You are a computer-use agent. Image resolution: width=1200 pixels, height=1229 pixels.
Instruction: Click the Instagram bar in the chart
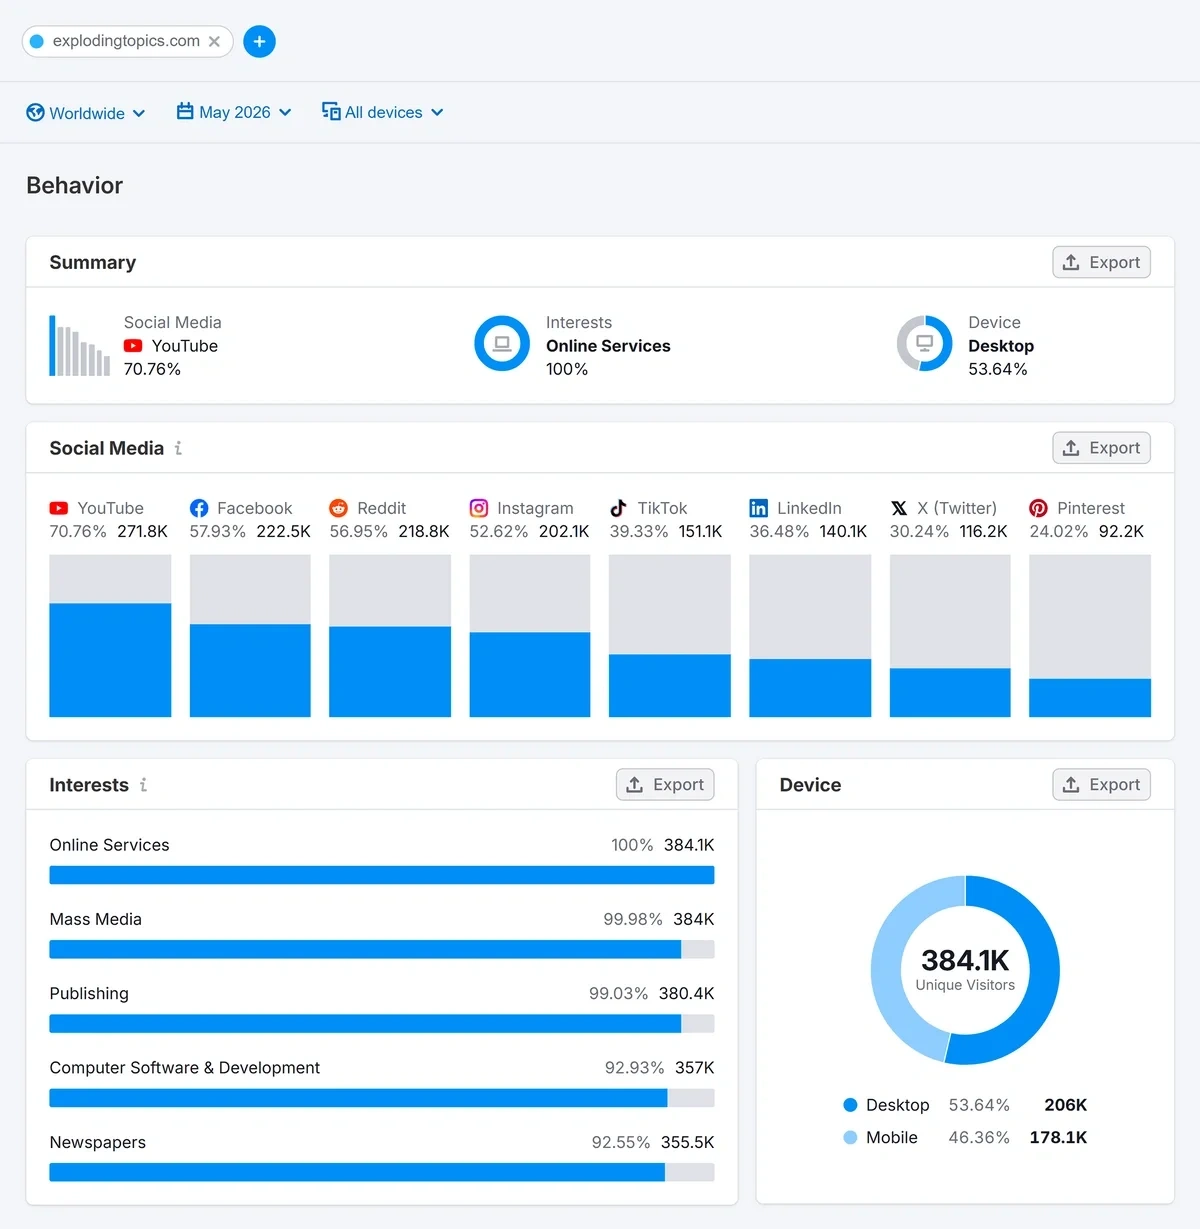(x=530, y=675)
